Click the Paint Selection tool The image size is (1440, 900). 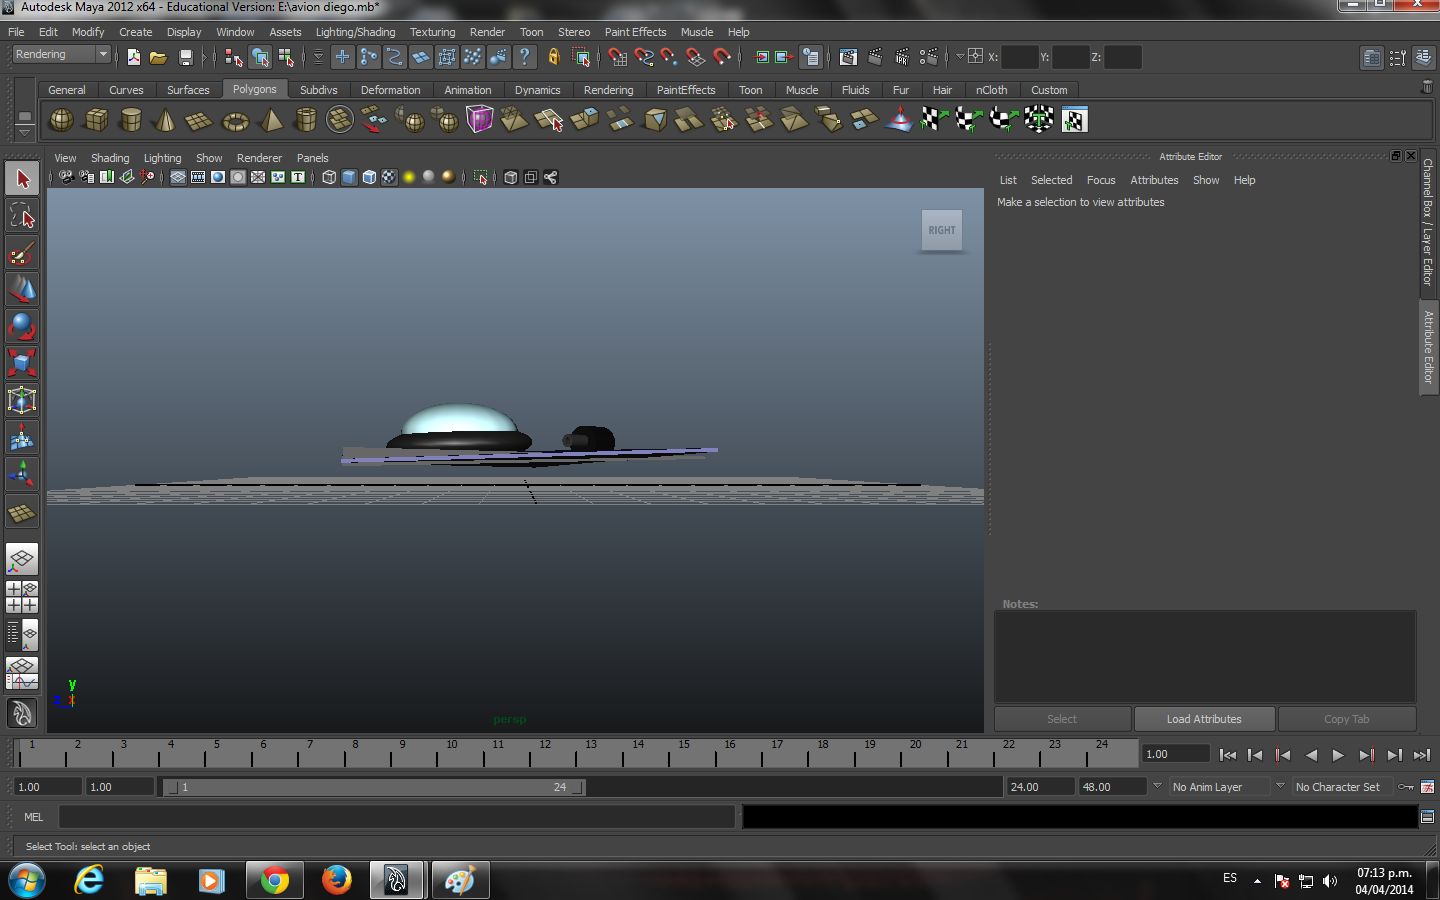point(22,252)
